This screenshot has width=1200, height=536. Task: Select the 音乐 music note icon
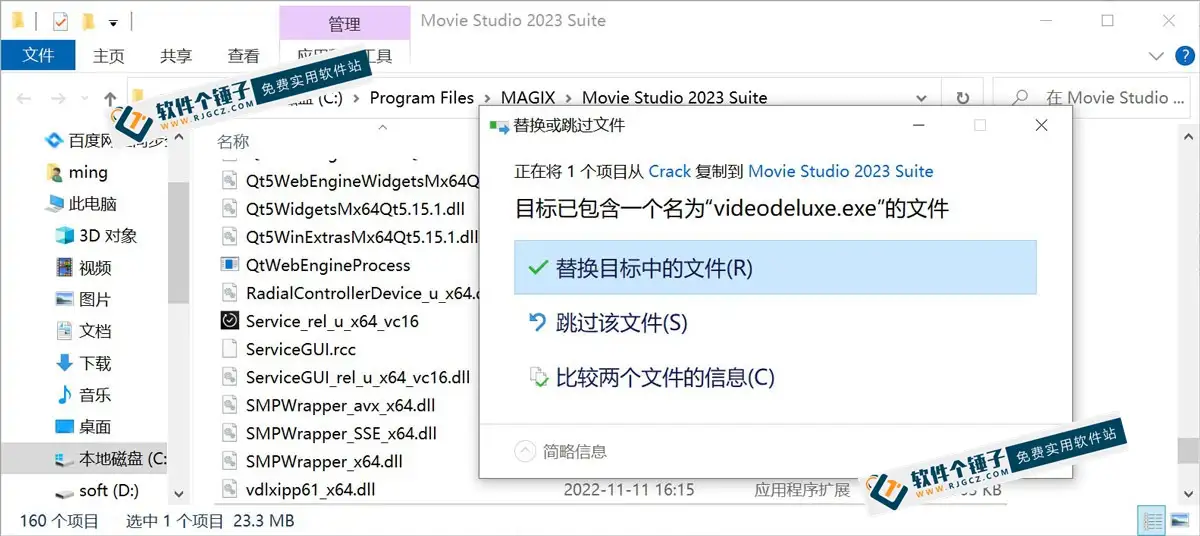(x=64, y=395)
